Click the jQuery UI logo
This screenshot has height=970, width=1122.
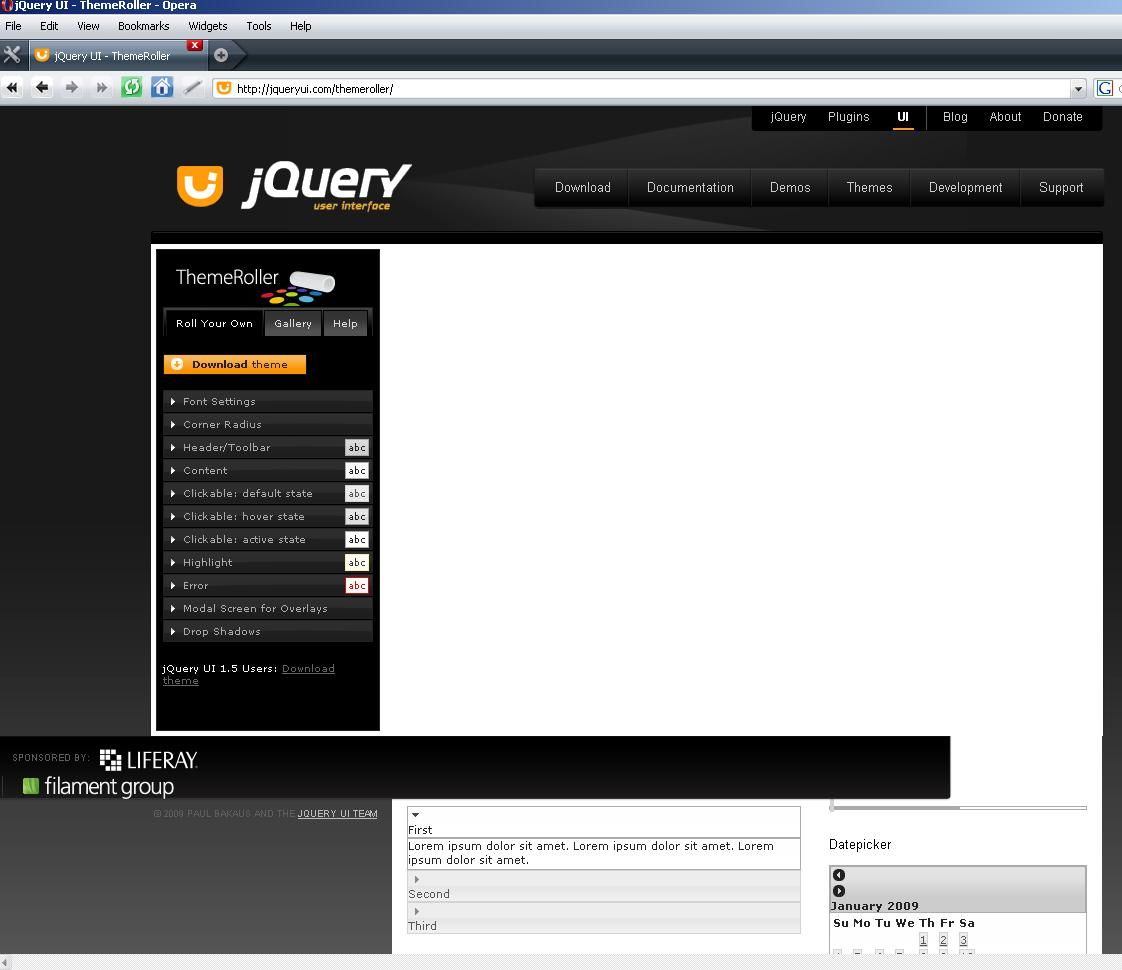click(293, 186)
